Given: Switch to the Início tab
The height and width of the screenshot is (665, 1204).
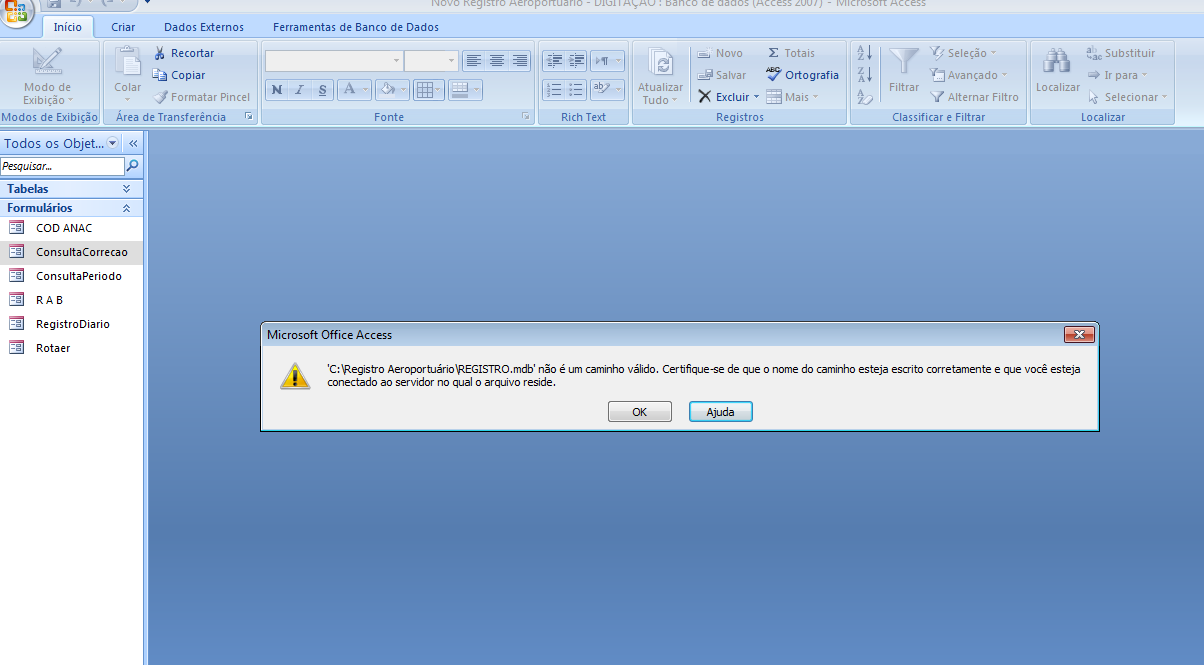Looking at the screenshot, I should click(68, 27).
